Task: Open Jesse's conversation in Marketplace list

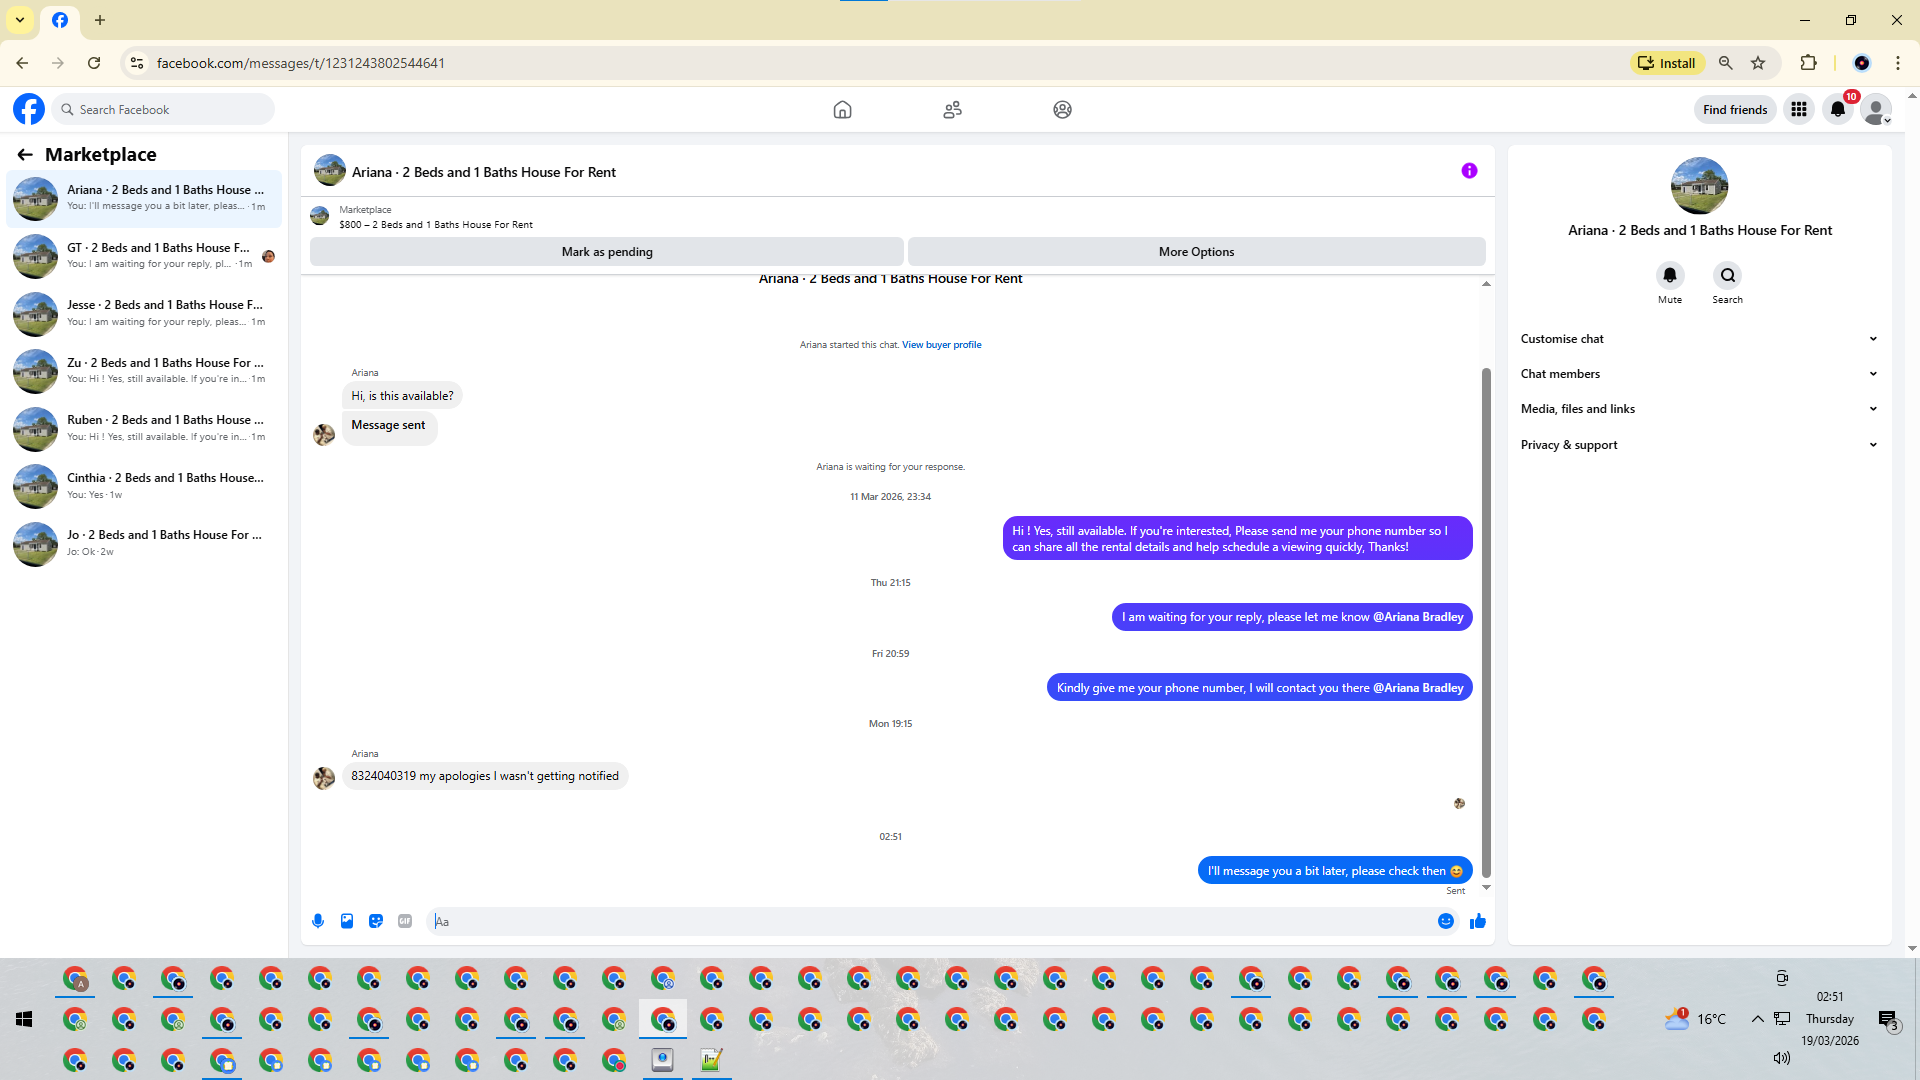Action: tap(144, 313)
